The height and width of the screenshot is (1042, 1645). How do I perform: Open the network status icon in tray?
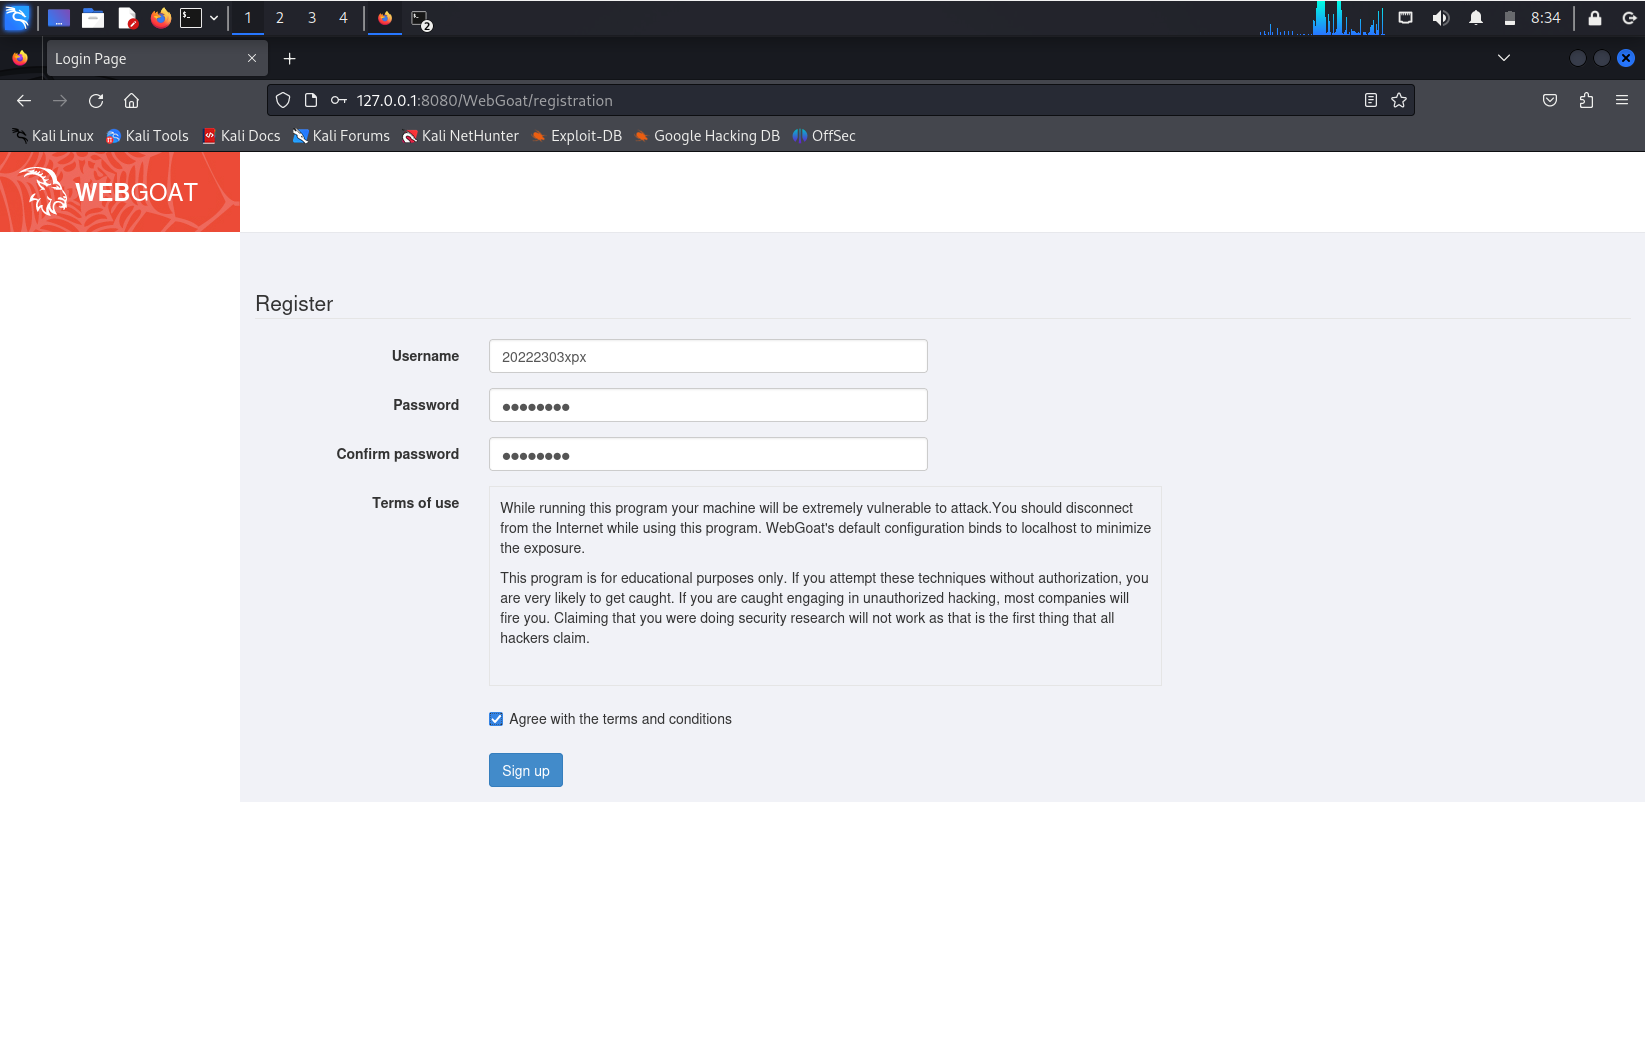coord(1405,18)
